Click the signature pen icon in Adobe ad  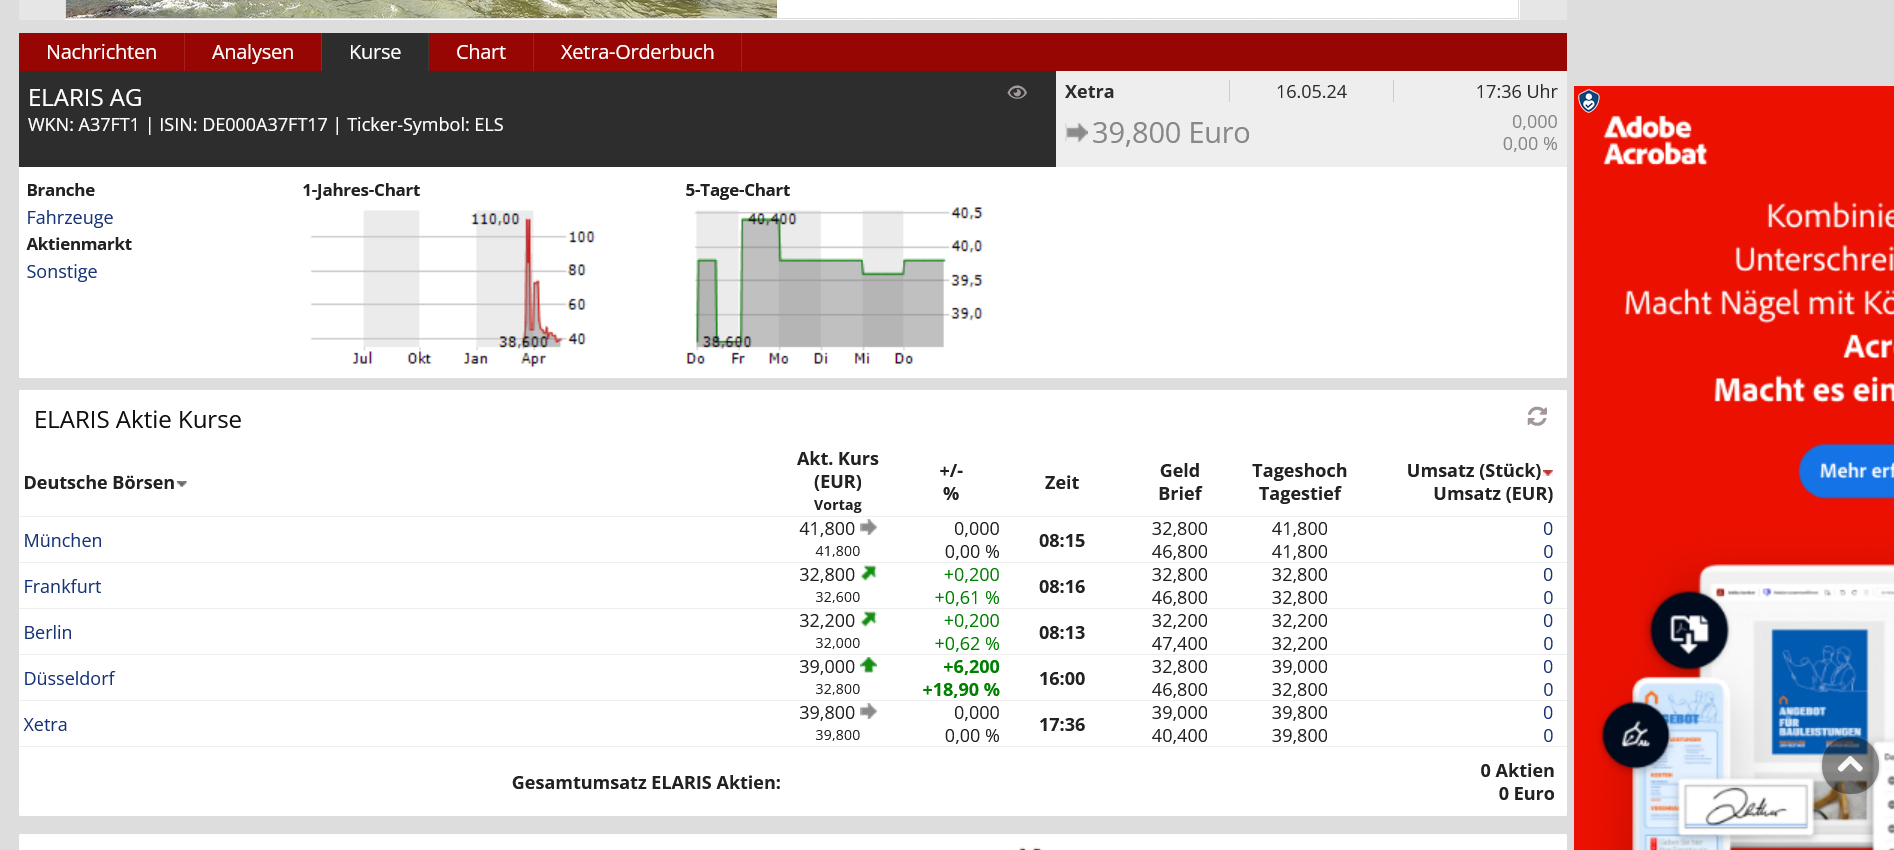1635,736
